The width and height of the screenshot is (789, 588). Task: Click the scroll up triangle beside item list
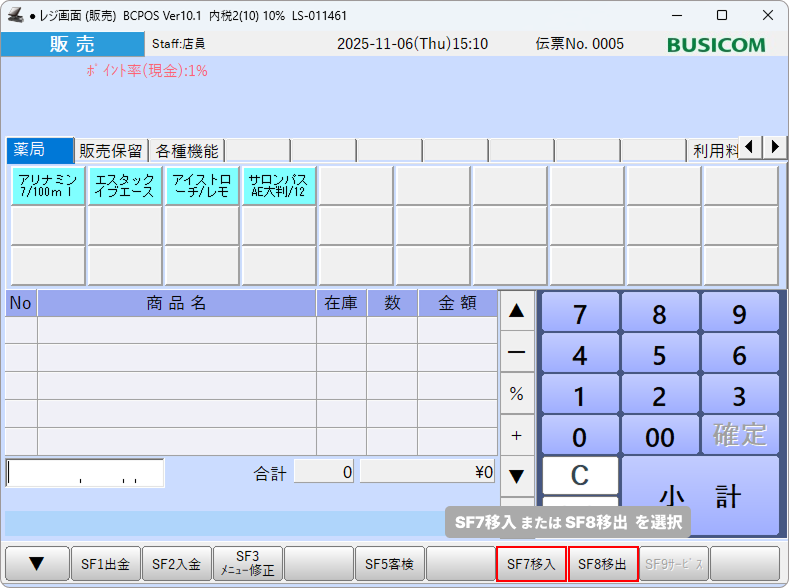click(516, 311)
